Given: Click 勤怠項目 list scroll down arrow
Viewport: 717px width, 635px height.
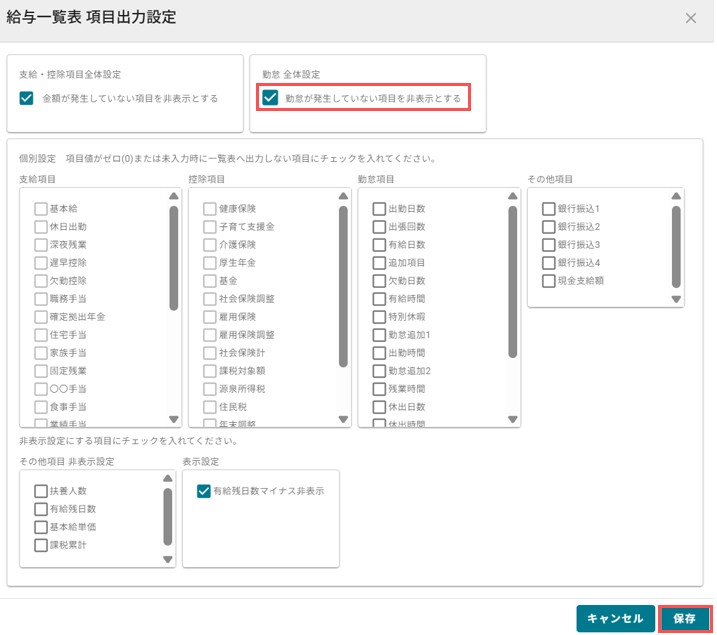Looking at the screenshot, I should (x=513, y=419).
